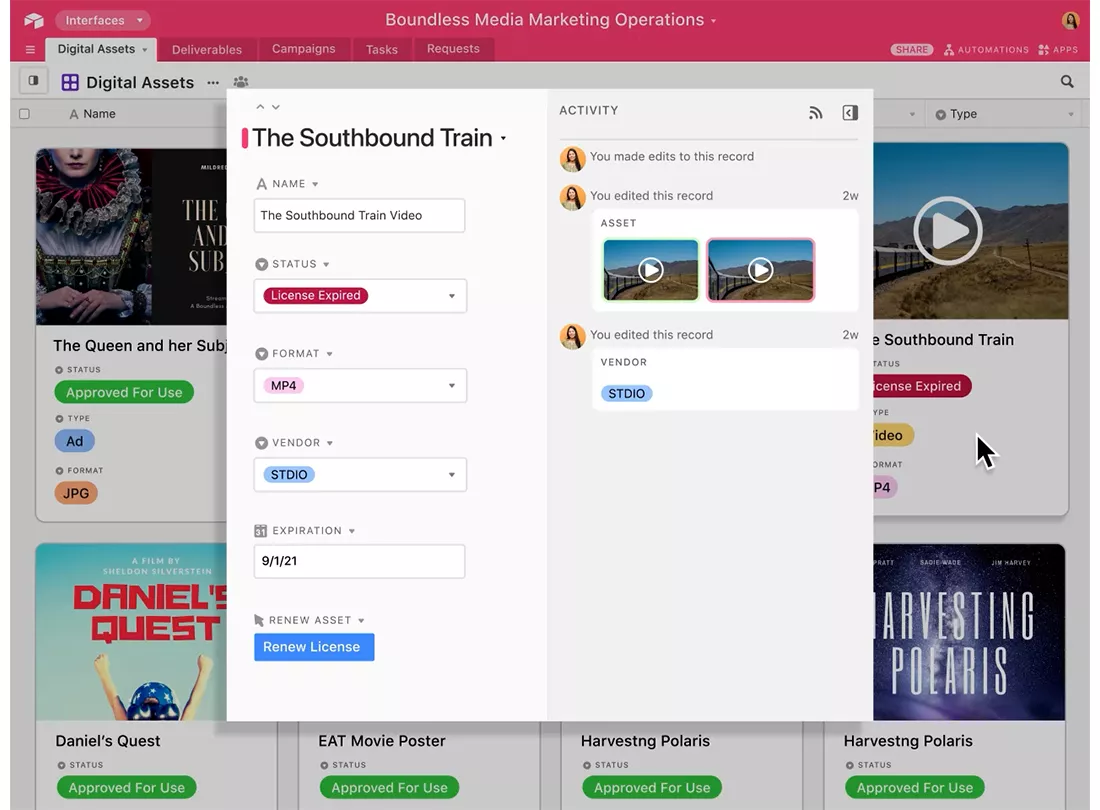Toggle the views sidebar icon
Screen dimensions: 1100x810
[x=33, y=81]
